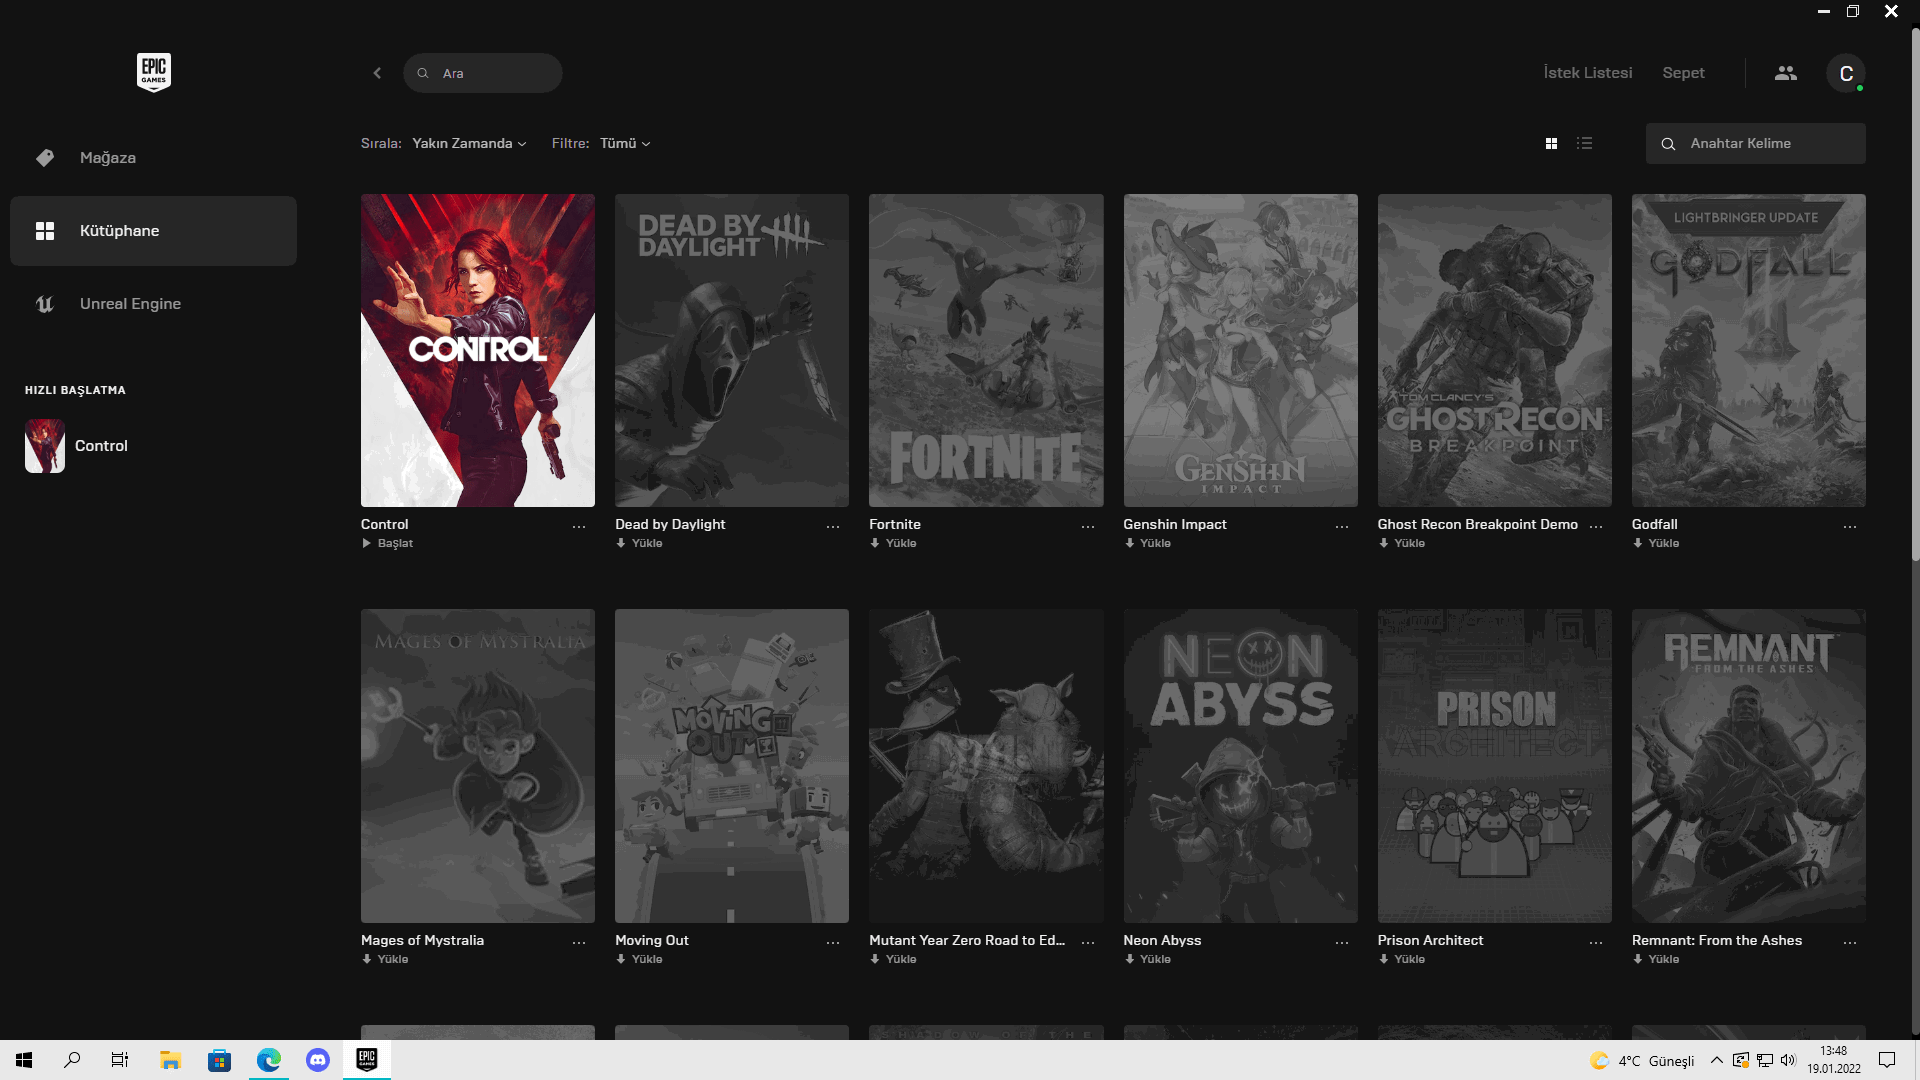
Task: Show hidden system tray icons
Action: click(1716, 1060)
